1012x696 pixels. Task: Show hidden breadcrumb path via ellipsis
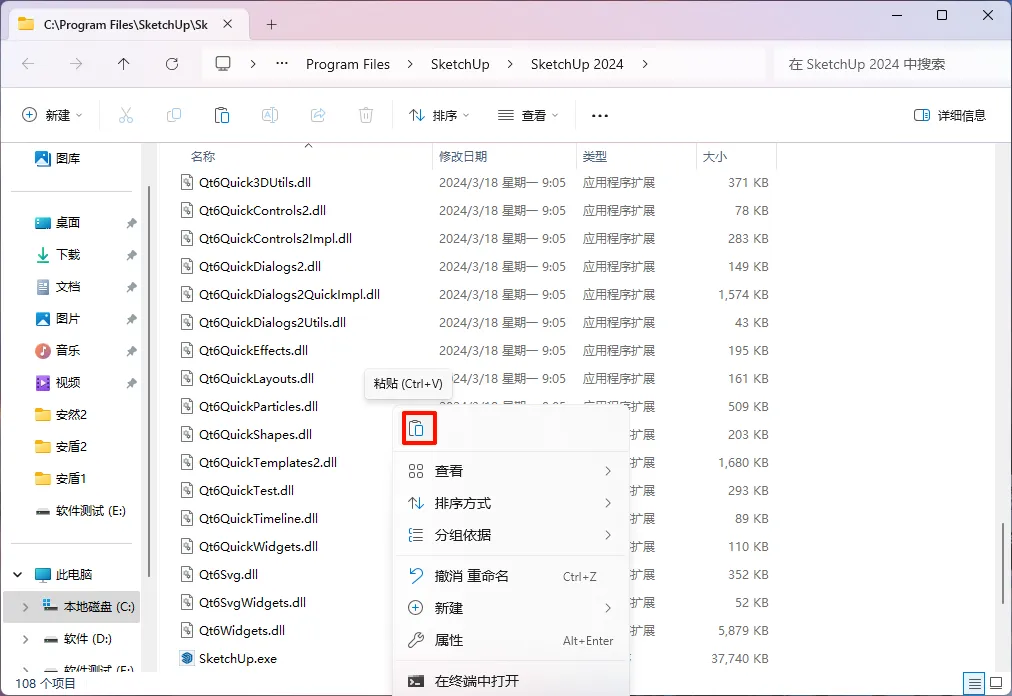pyautogui.click(x=282, y=64)
